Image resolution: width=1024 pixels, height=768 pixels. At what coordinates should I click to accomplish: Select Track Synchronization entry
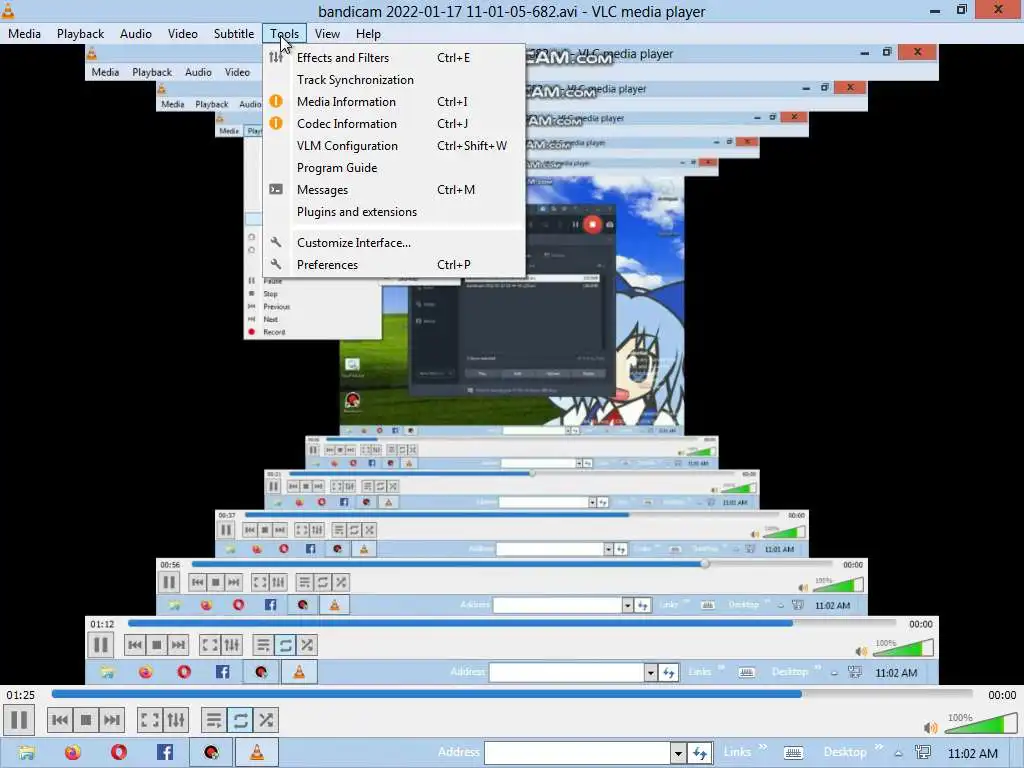tap(394, 80)
